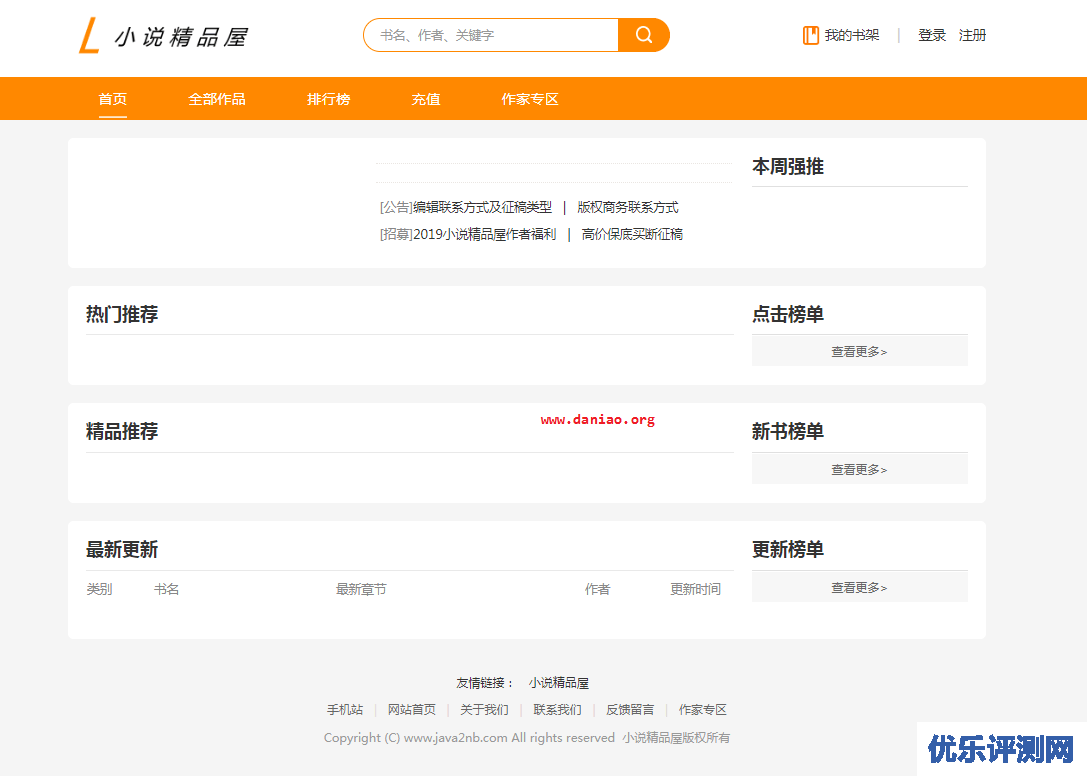Click 查看更多 under 新书榜单

pos(860,469)
